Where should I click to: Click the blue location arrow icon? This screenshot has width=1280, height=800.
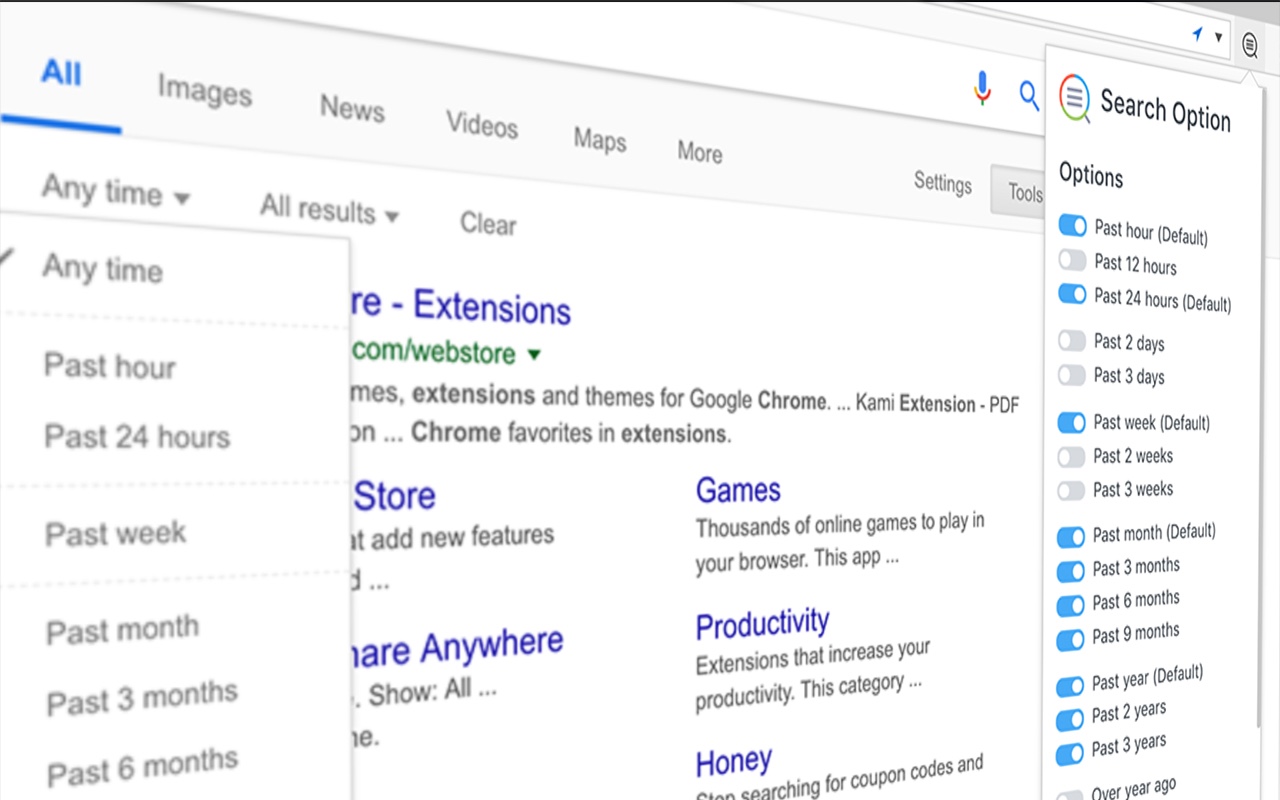1197,35
